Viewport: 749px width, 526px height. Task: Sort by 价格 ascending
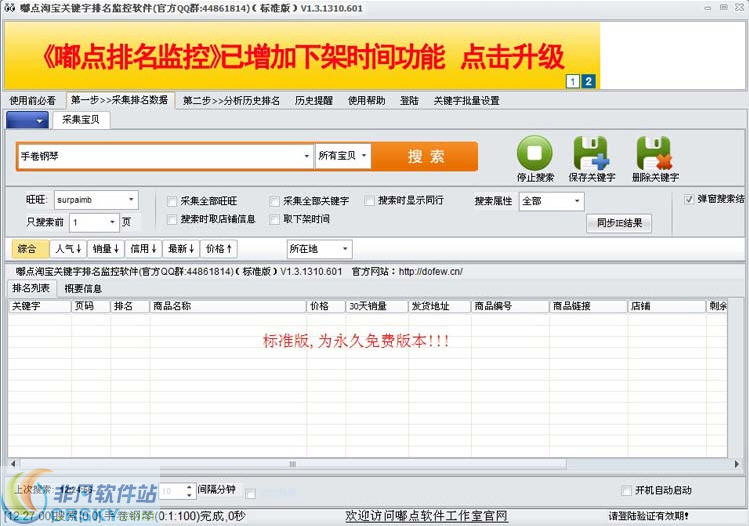[219, 249]
